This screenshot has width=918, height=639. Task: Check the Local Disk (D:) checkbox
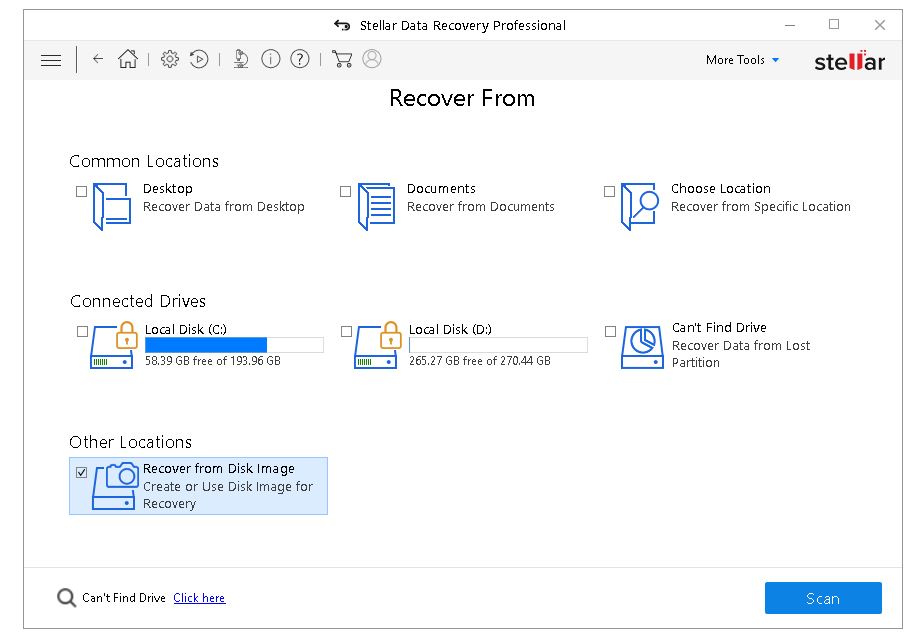(347, 332)
